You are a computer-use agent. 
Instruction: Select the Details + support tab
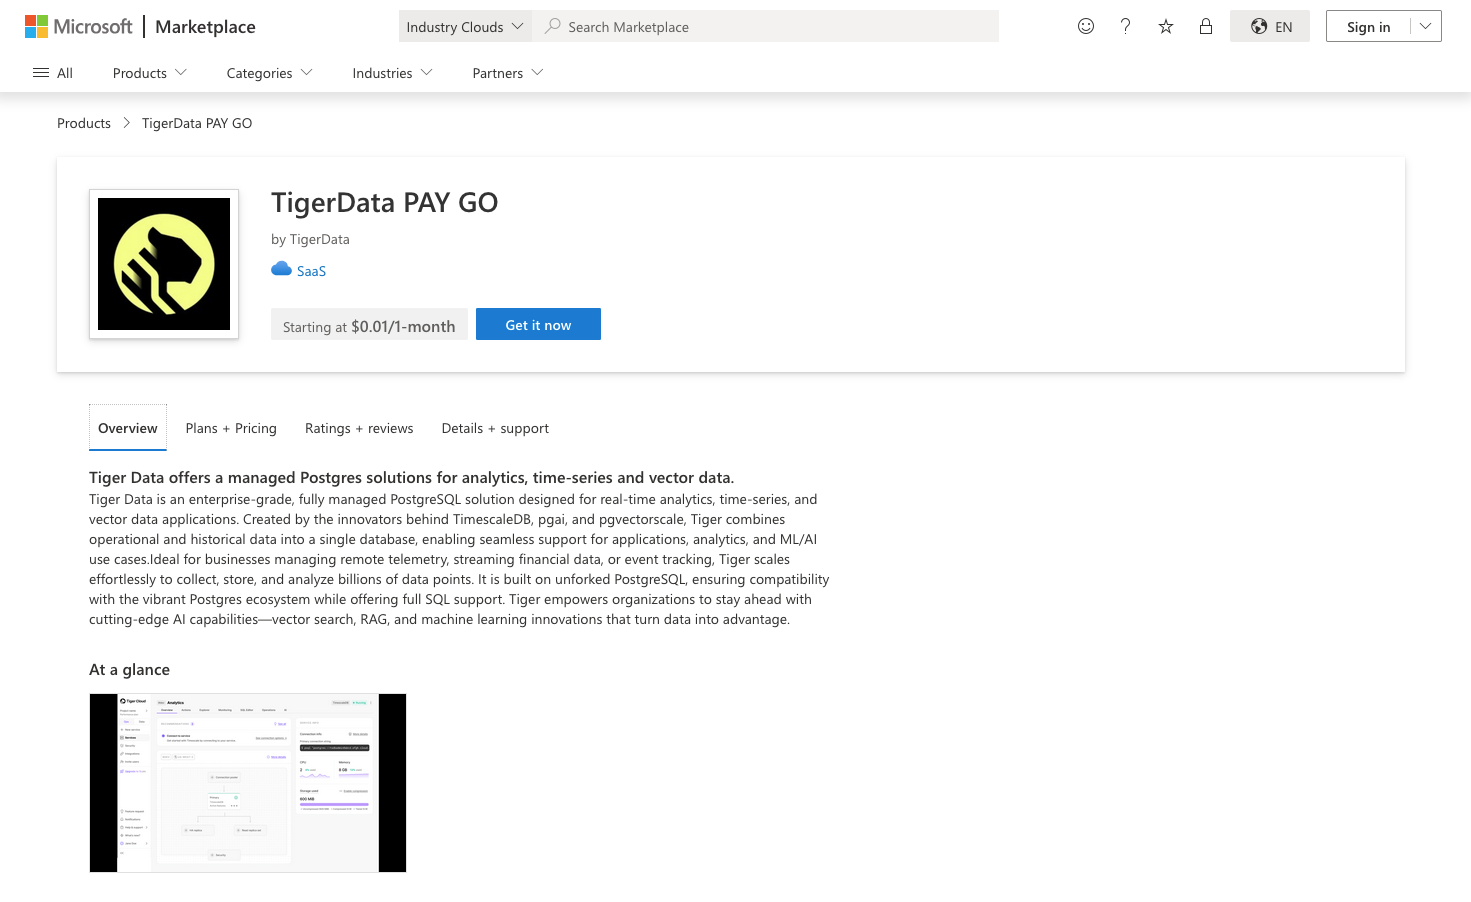coord(495,427)
